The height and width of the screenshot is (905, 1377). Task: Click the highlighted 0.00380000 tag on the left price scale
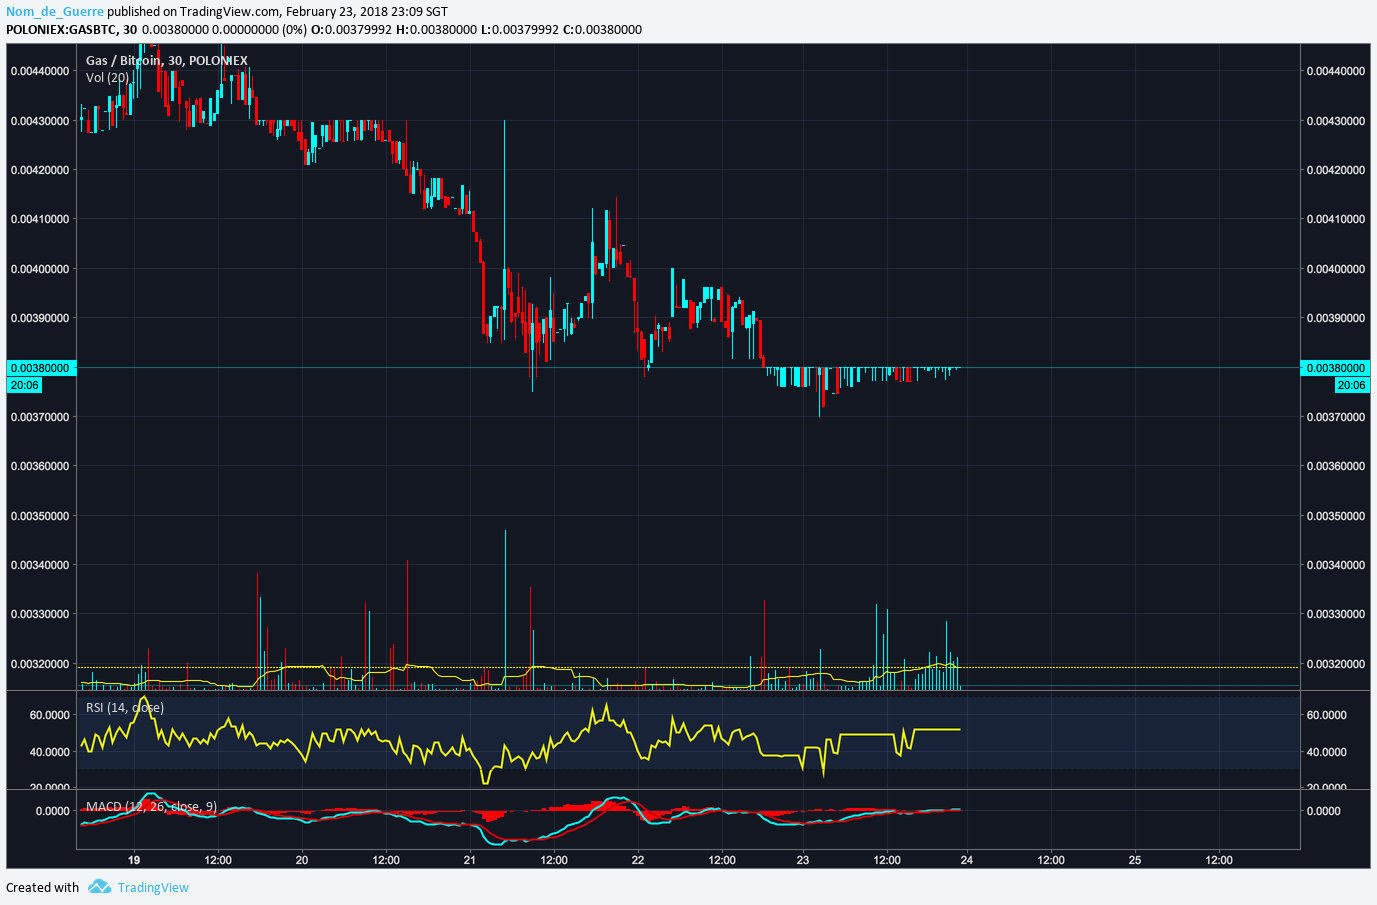coord(41,368)
